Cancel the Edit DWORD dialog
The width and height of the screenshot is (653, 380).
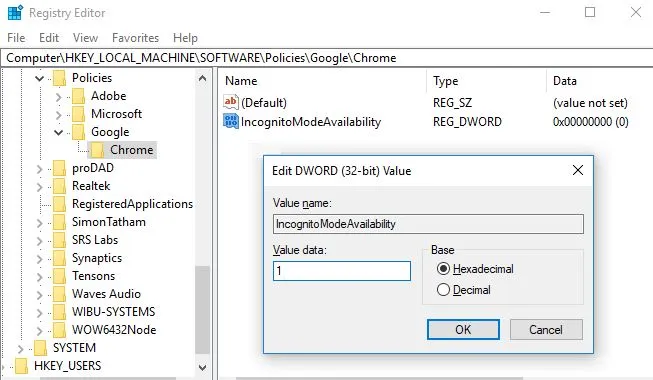[546, 330]
